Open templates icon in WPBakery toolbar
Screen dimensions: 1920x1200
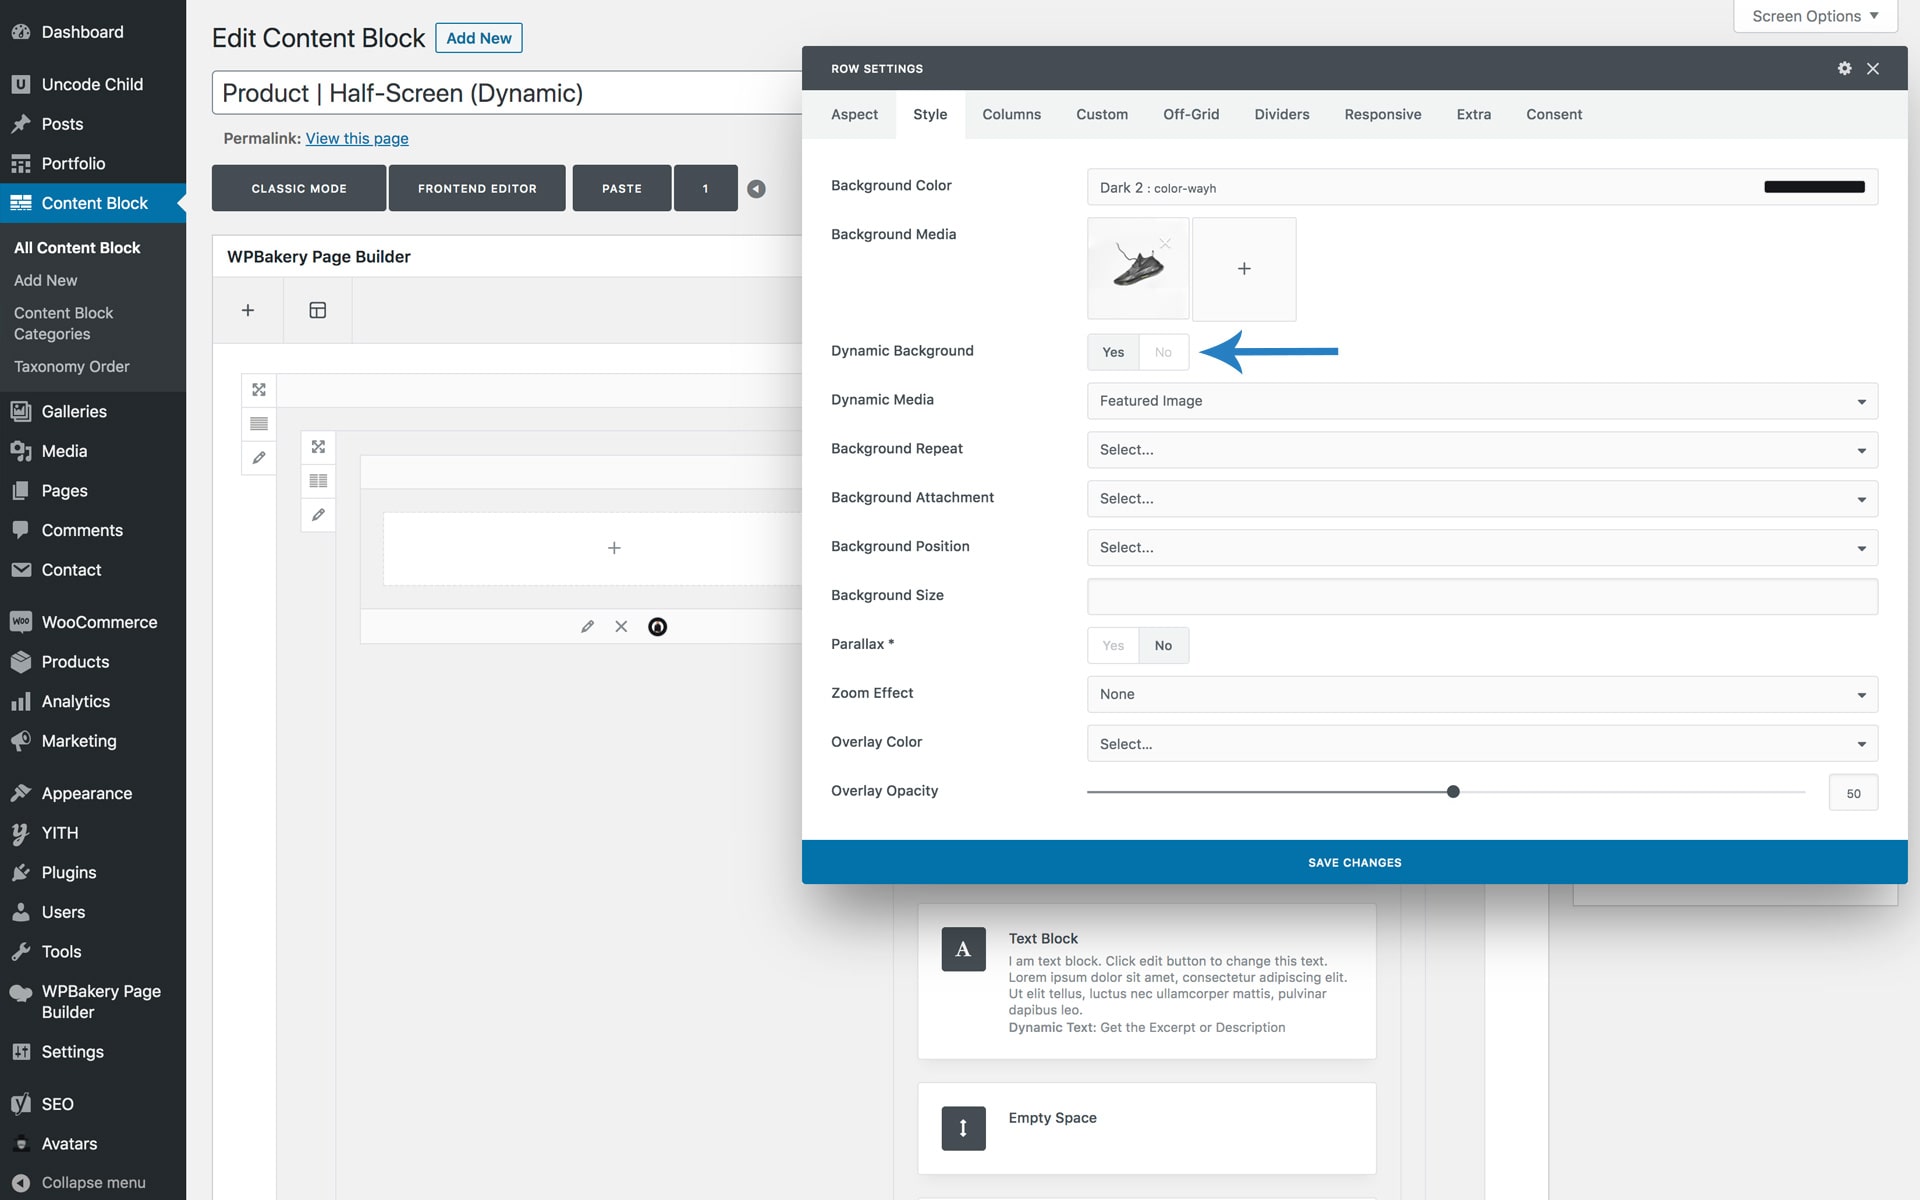317,310
